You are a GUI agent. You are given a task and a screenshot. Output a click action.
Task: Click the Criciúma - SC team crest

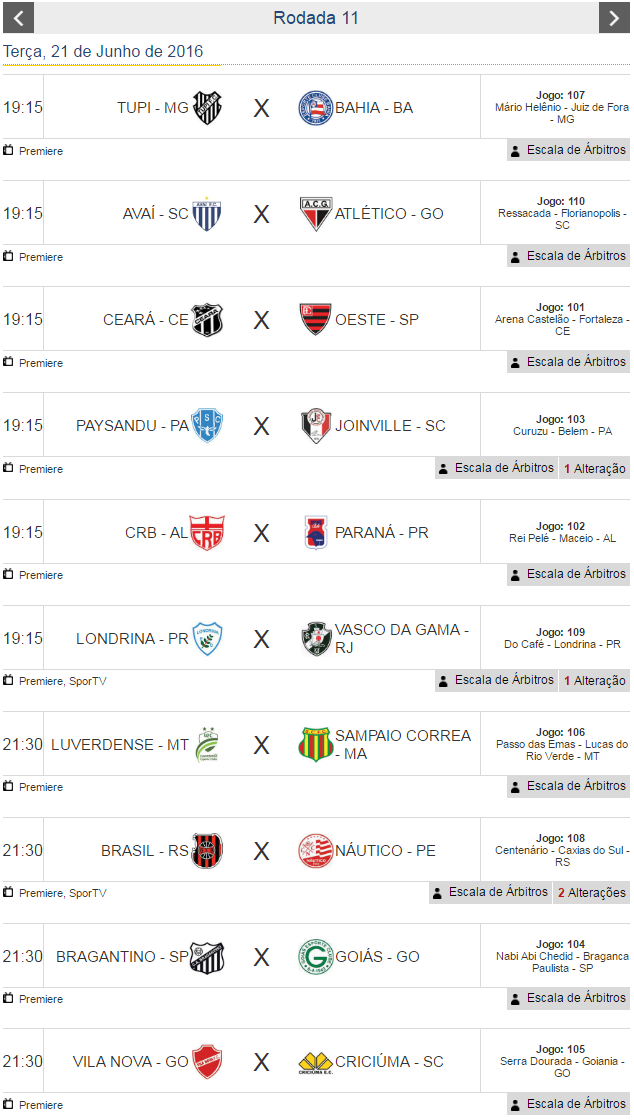click(315, 1062)
